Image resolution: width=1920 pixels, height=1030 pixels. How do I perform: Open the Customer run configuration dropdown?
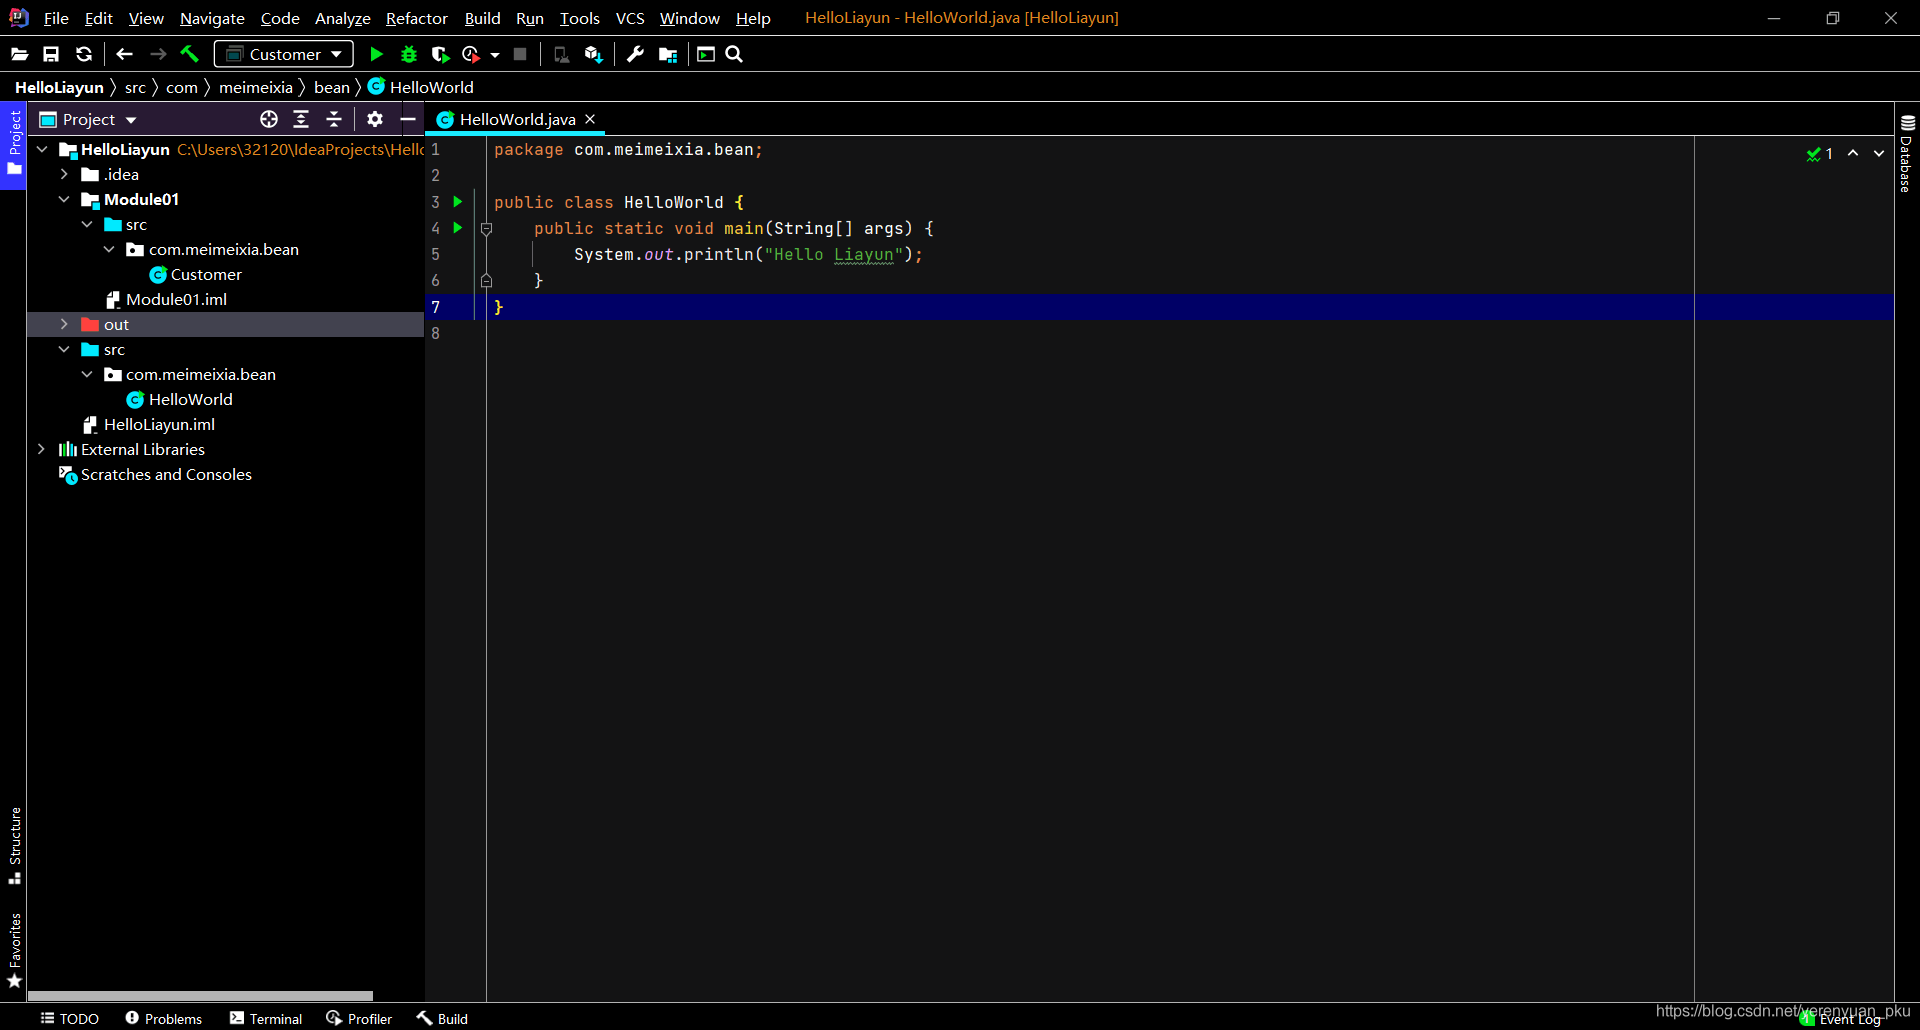tap(284, 54)
